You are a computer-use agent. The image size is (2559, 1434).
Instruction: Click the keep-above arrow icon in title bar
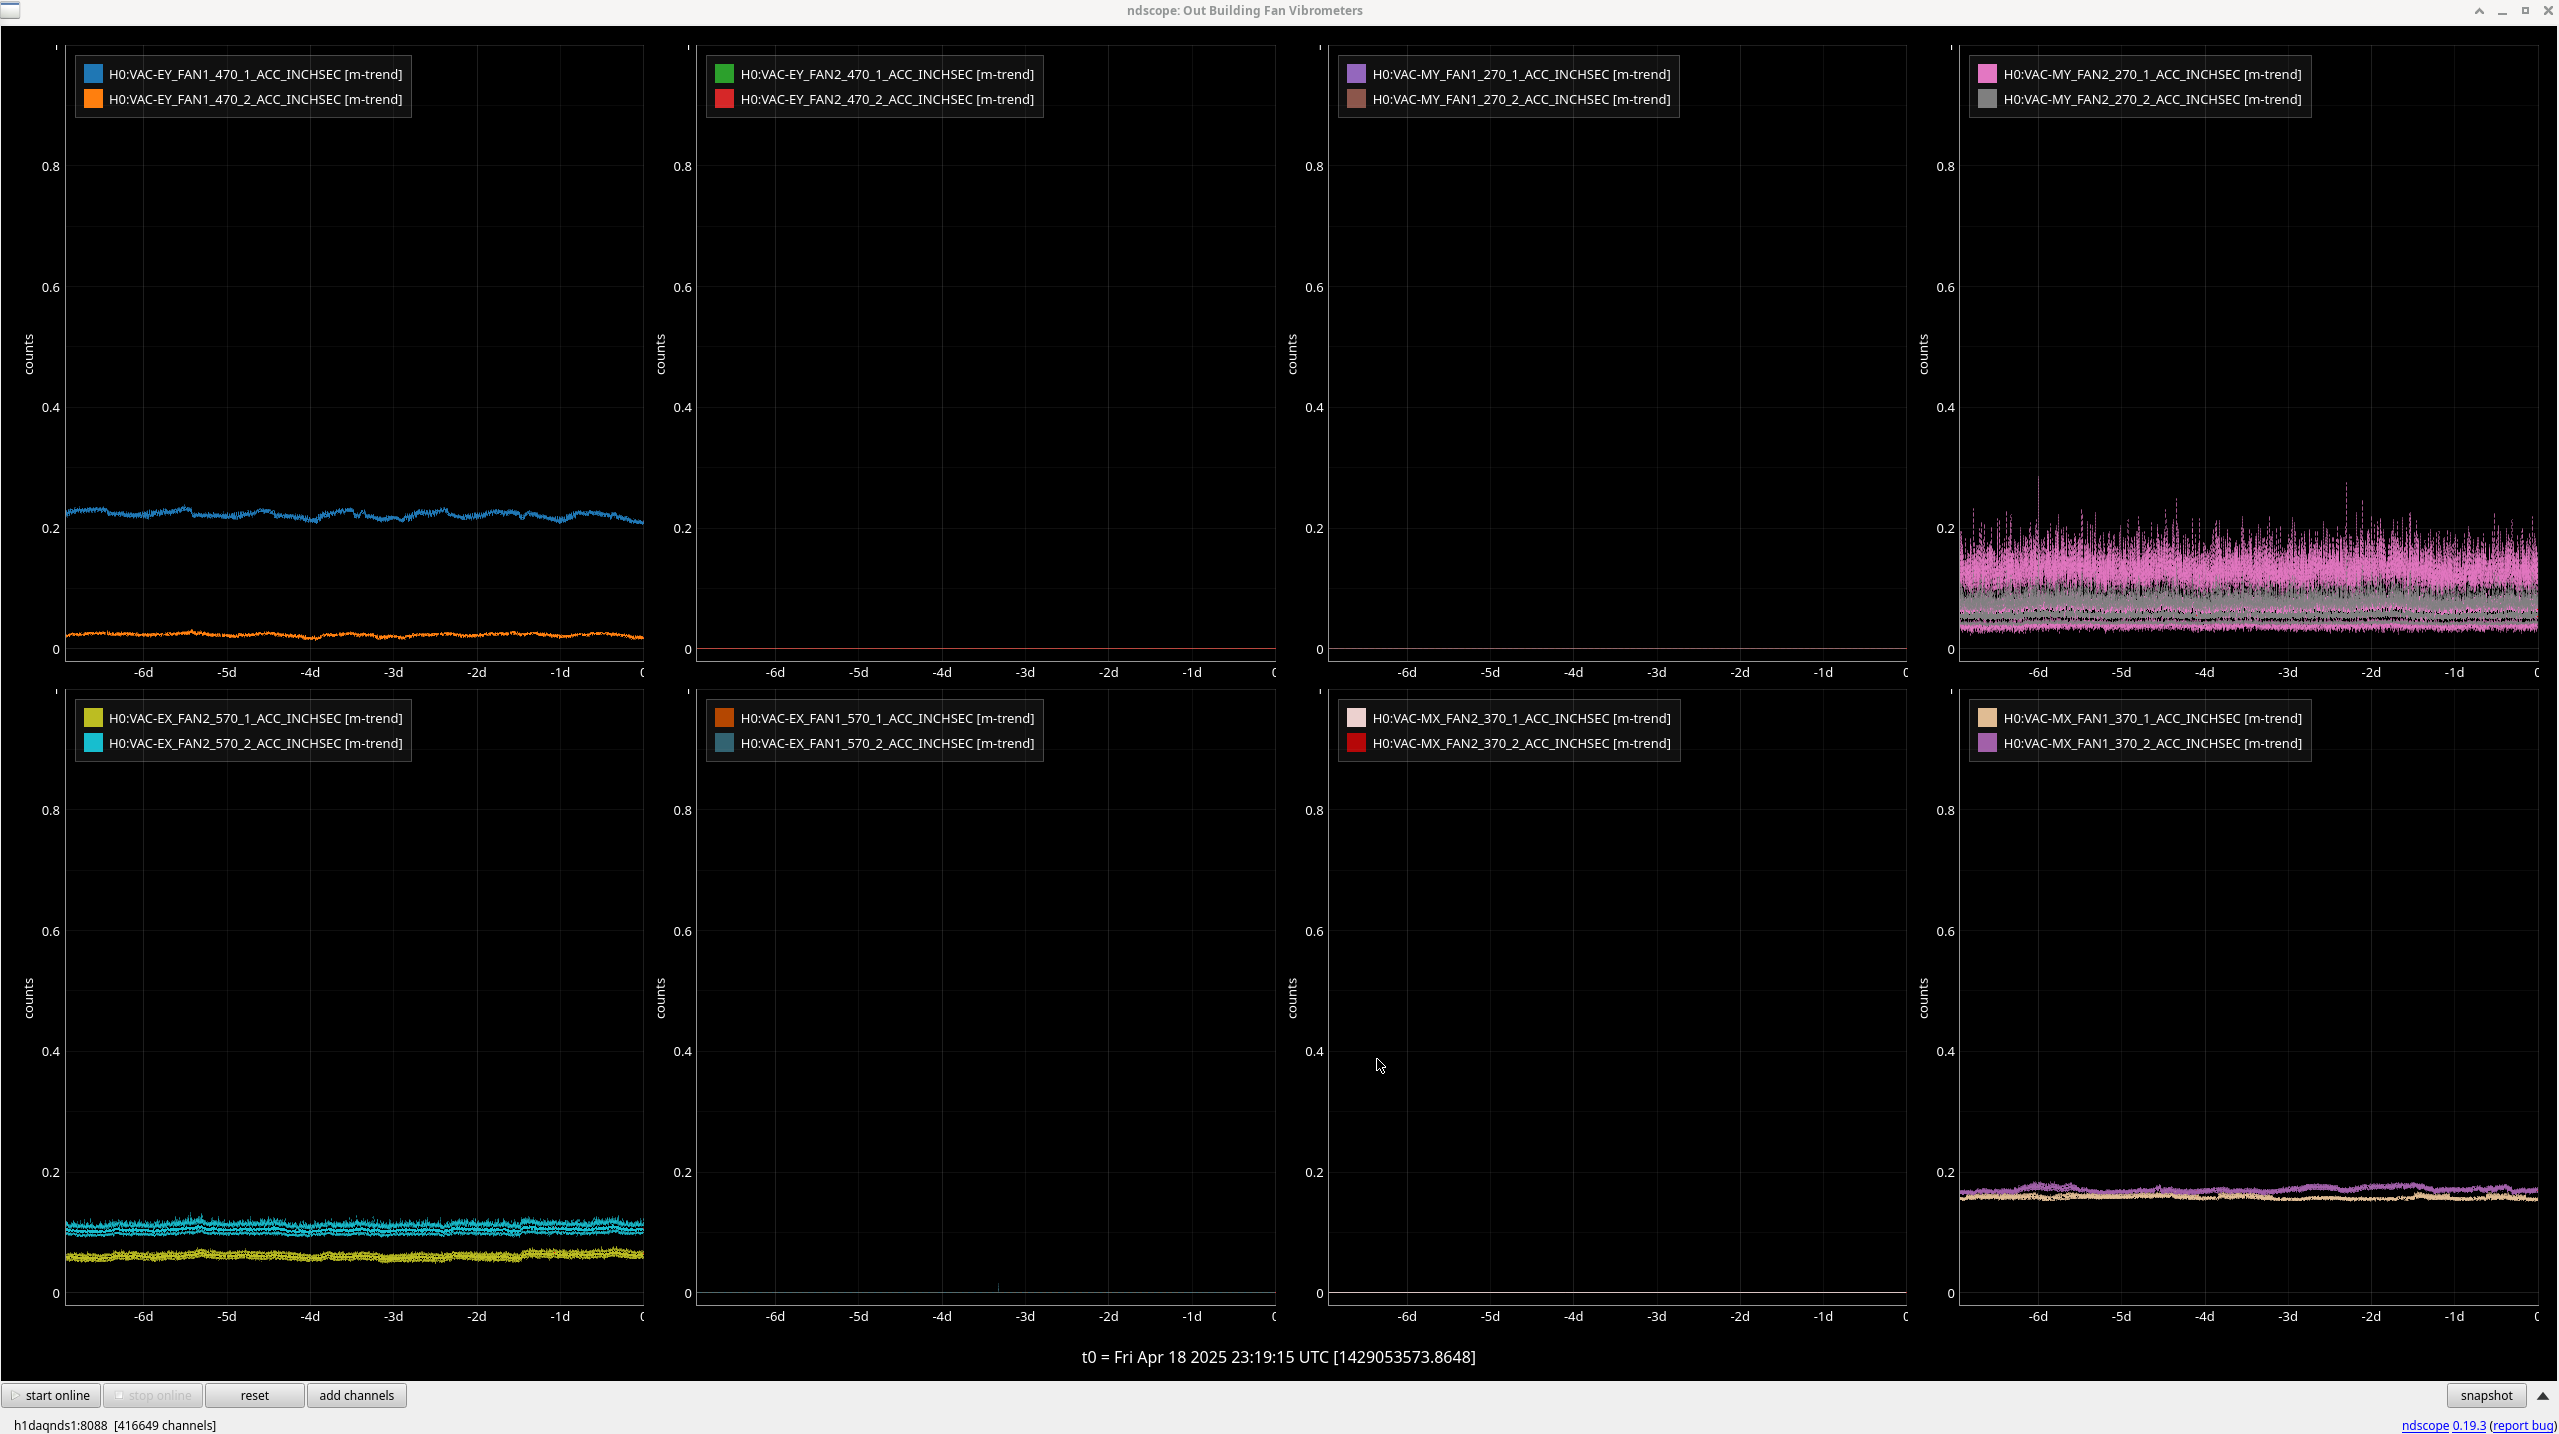pyautogui.click(x=2479, y=11)
